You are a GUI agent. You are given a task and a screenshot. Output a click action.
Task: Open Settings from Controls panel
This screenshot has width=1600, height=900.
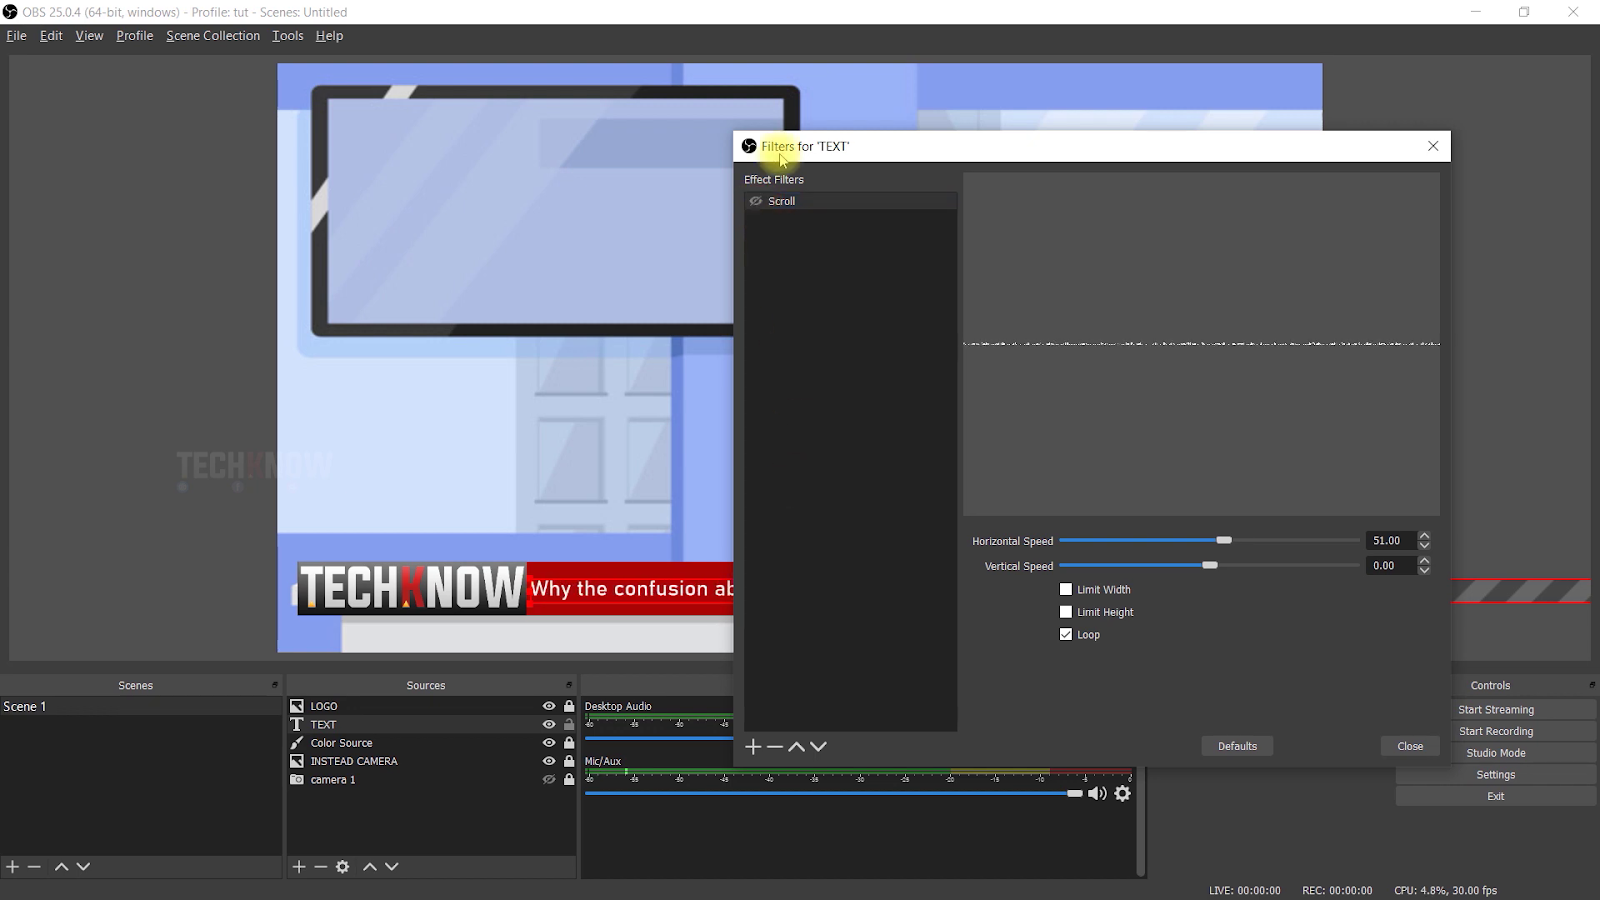[x=1496, y=775]
